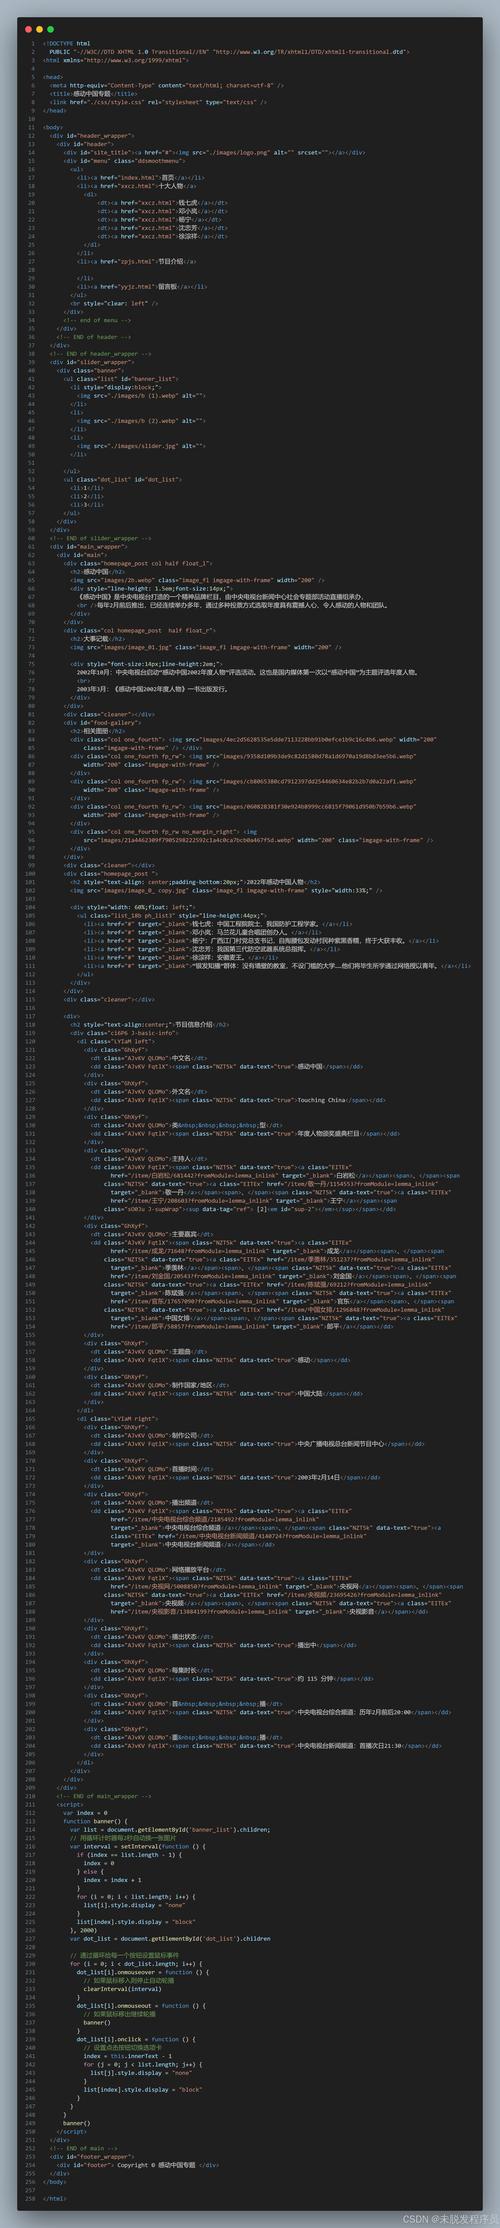
Task: Click the w3.org xhtml1-transitional.dtd URL string
Action: coord(313,52)
